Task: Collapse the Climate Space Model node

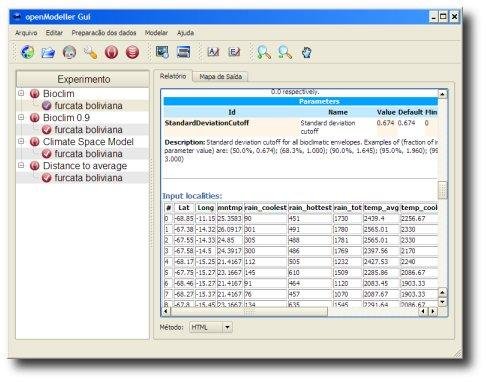Action: point(21,141)
